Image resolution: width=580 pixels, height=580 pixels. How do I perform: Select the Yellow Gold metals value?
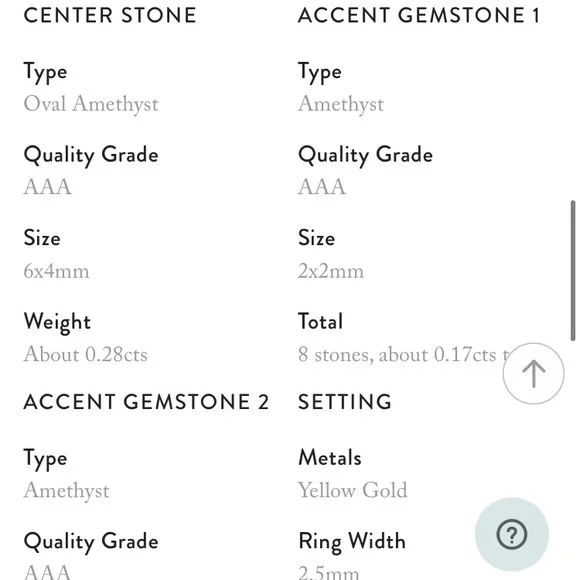tap(353, 490)
